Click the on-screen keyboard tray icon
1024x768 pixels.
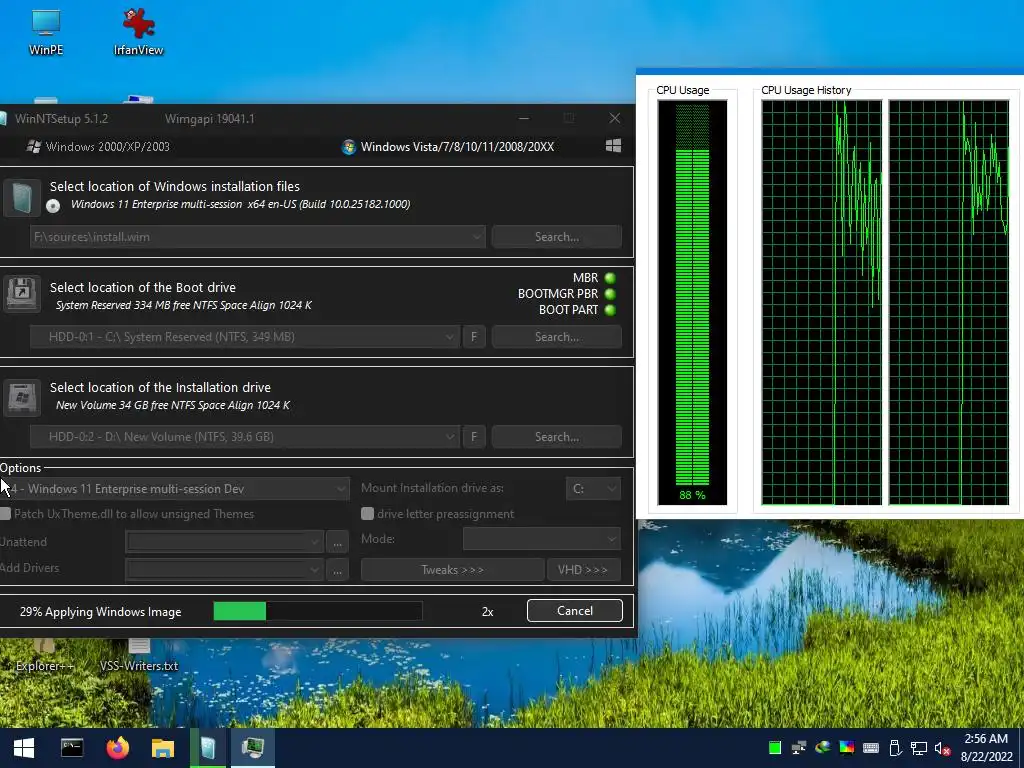871,748
